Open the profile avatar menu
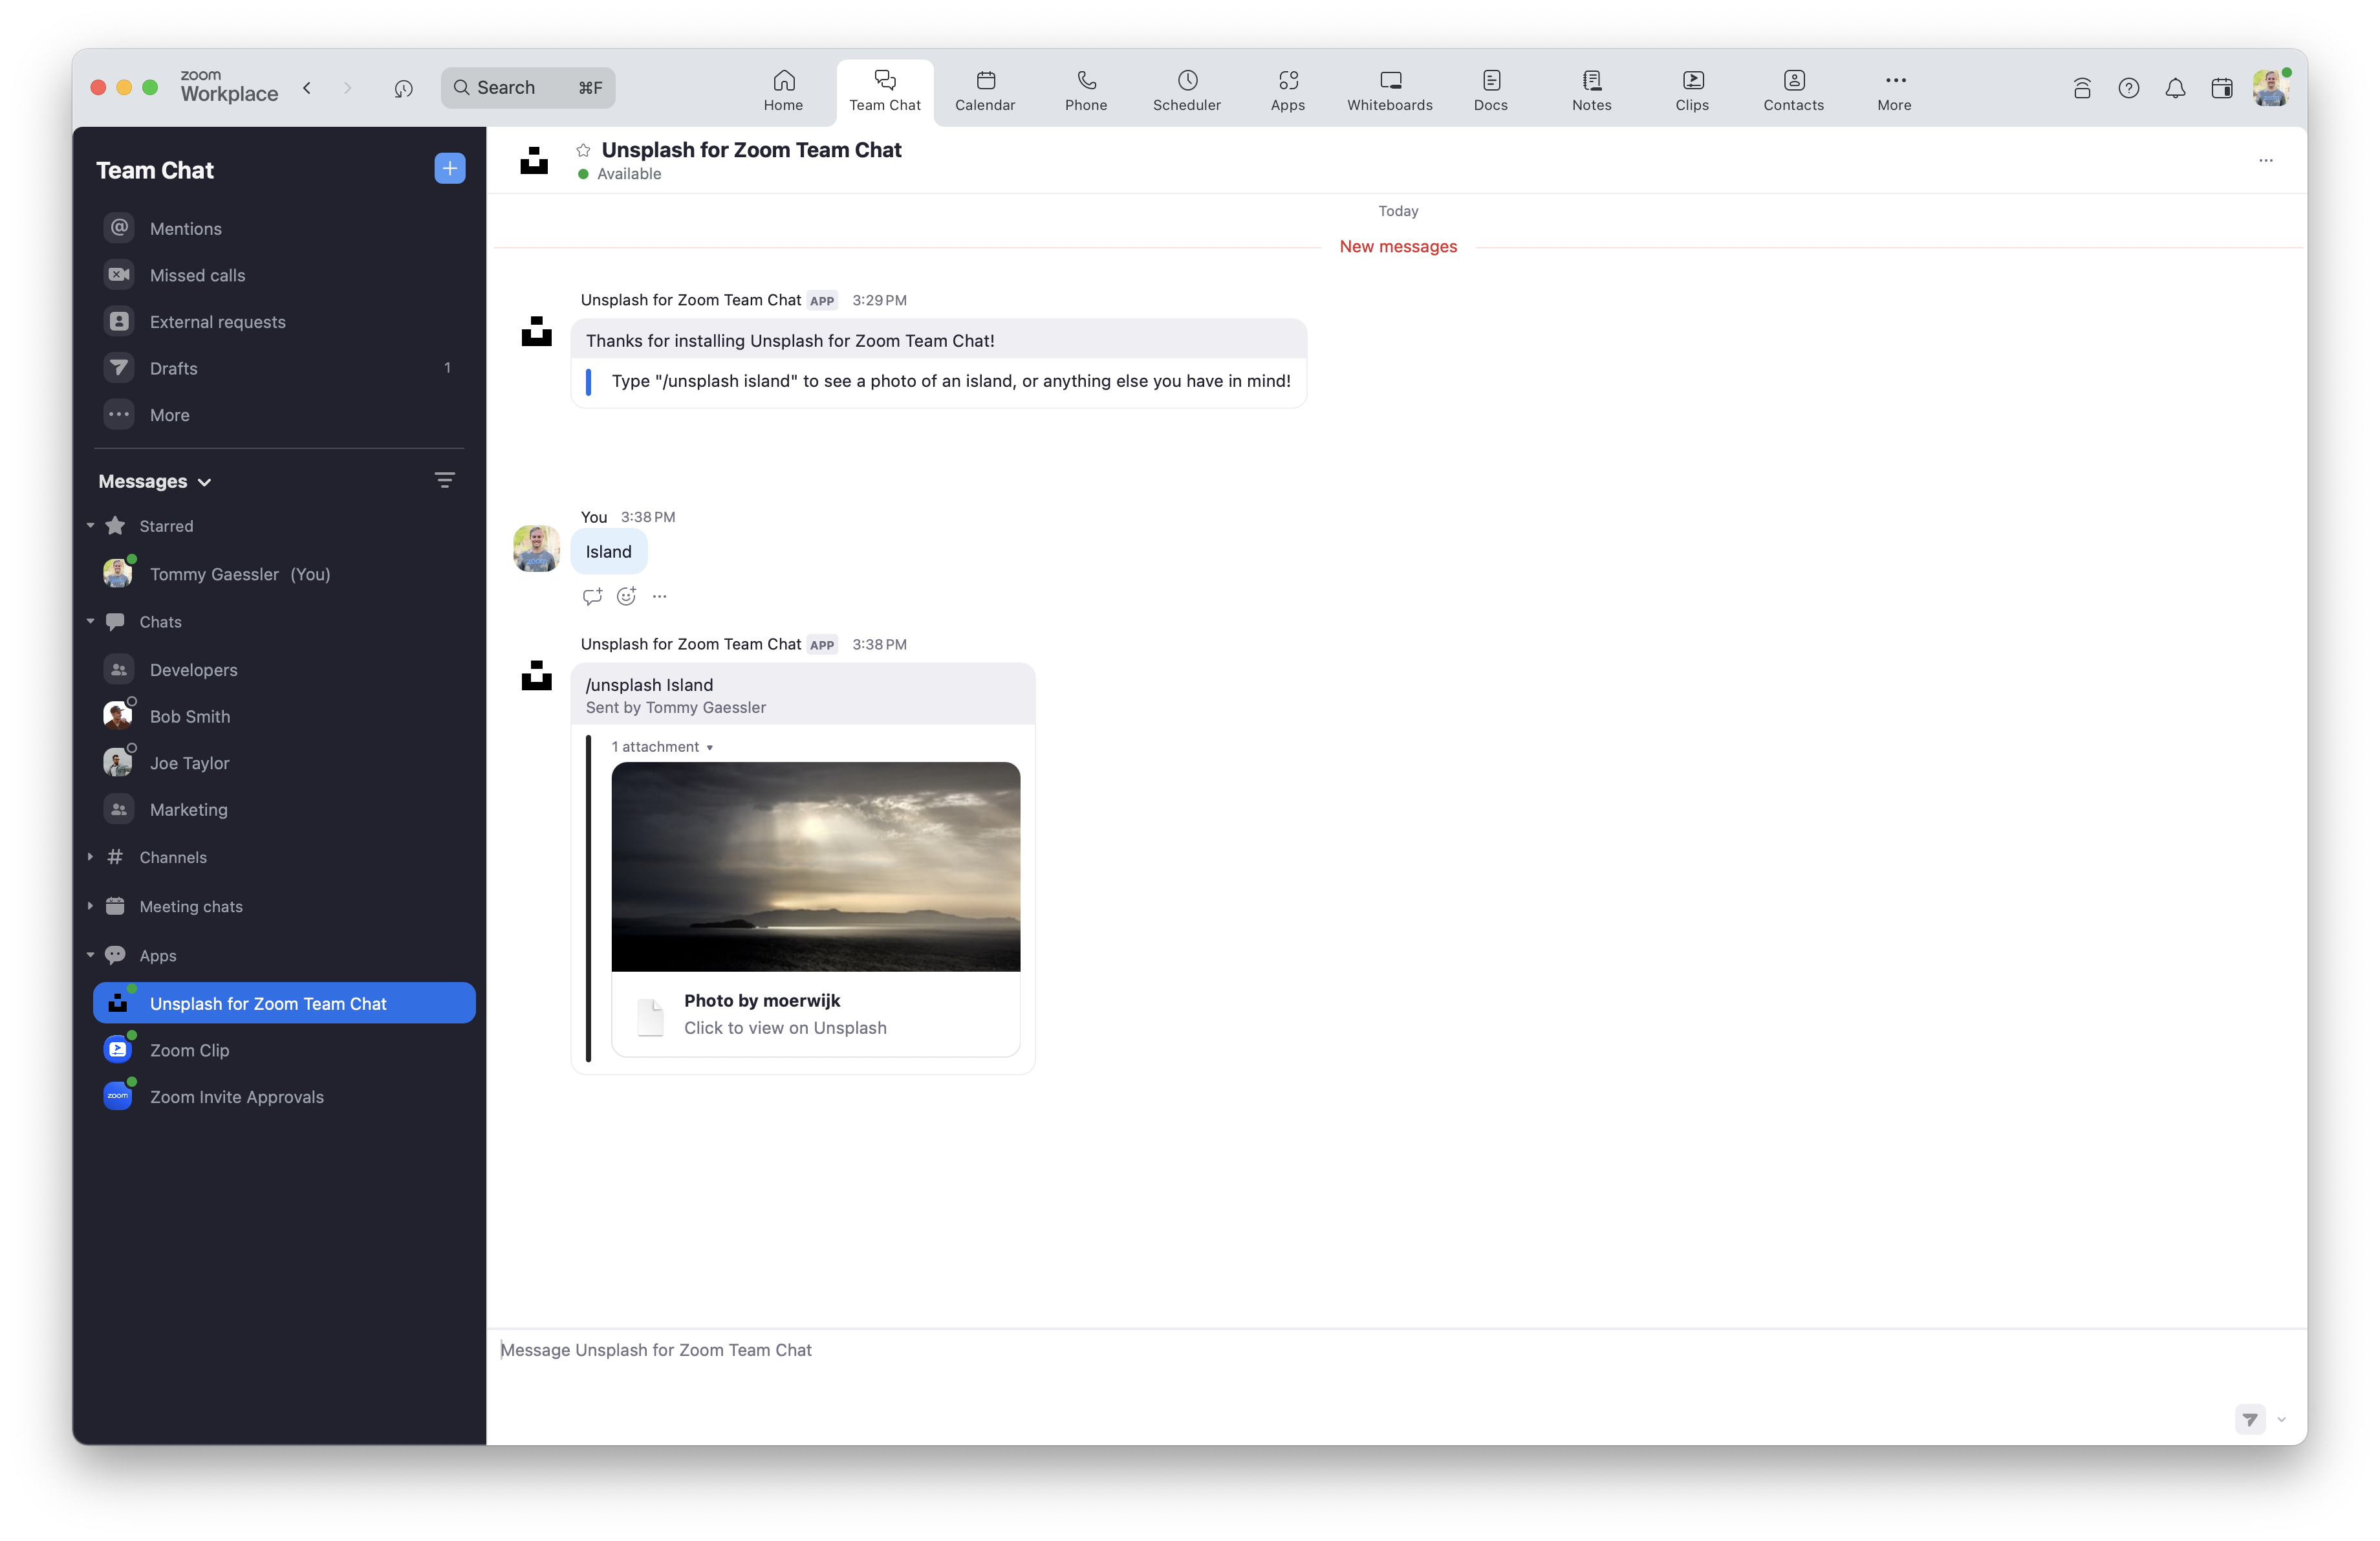 (2271, 87)
